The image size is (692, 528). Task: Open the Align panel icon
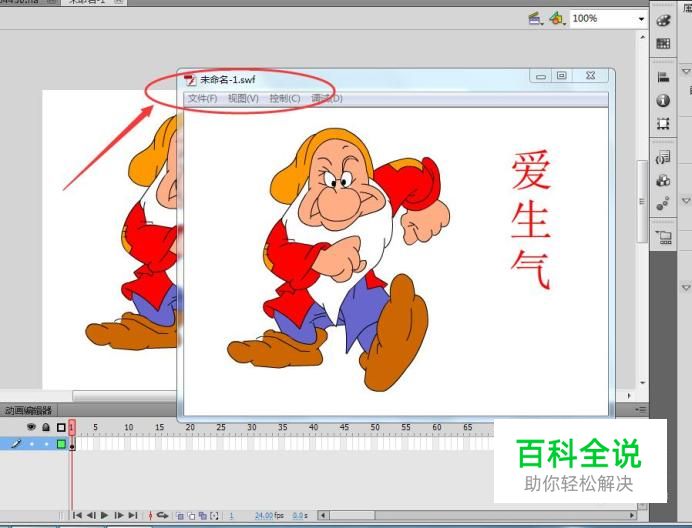[x=663, y=78]
